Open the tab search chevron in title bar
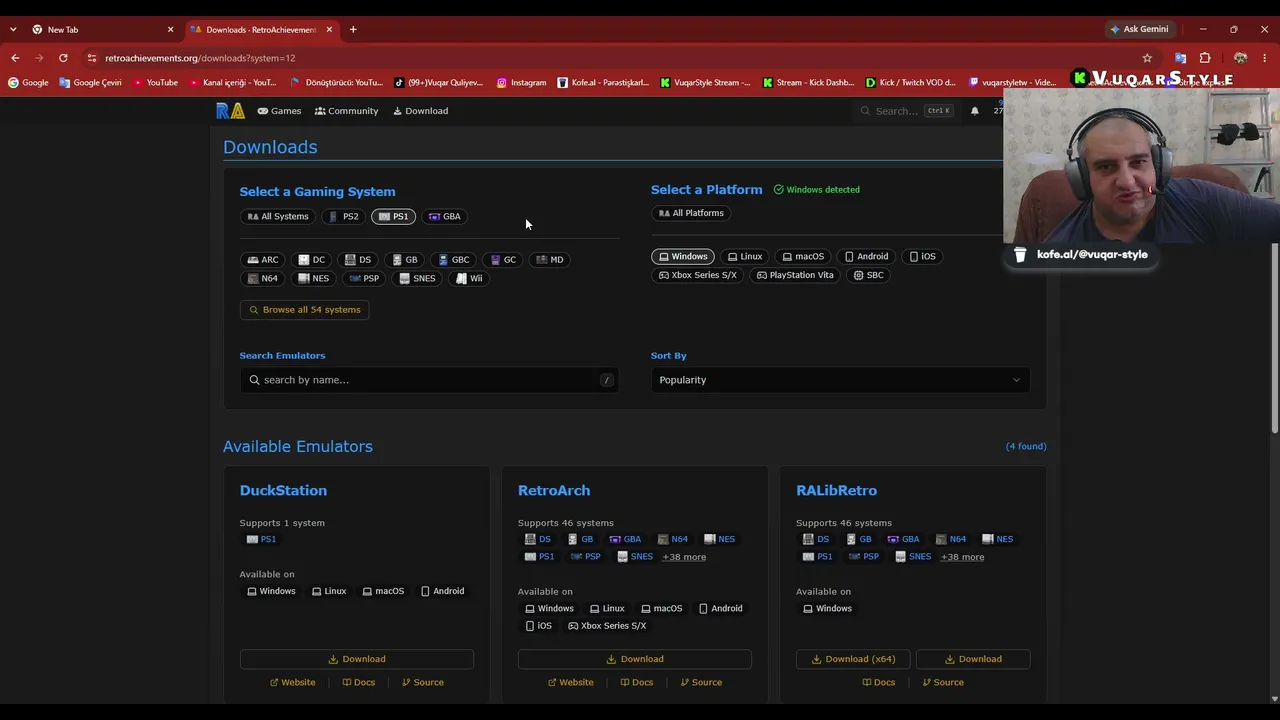The height and width of the screenshot is (720, 1280). point(12,29)
